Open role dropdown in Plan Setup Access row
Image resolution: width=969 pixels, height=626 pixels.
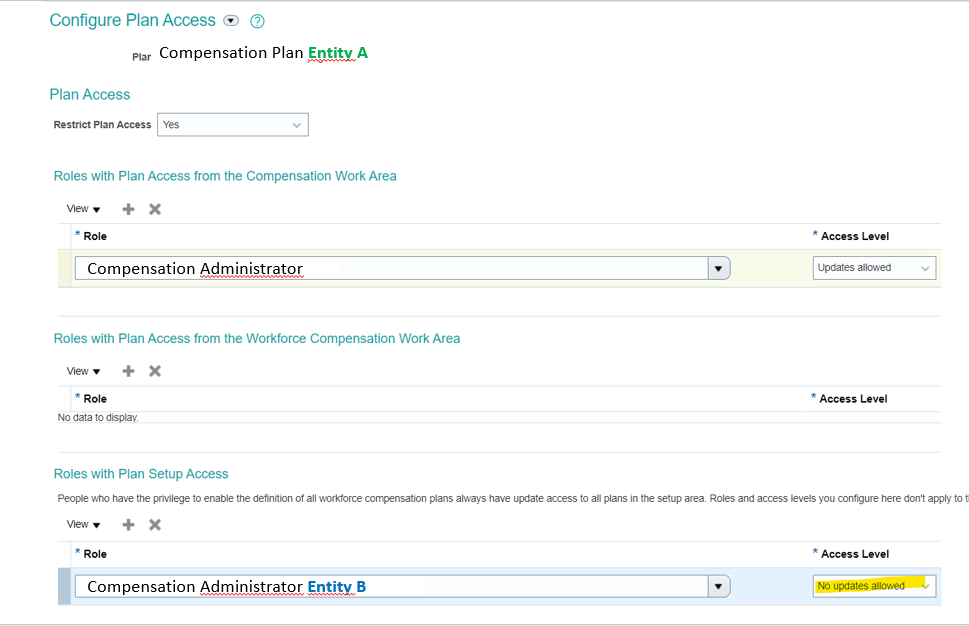[x=719, y=586]
